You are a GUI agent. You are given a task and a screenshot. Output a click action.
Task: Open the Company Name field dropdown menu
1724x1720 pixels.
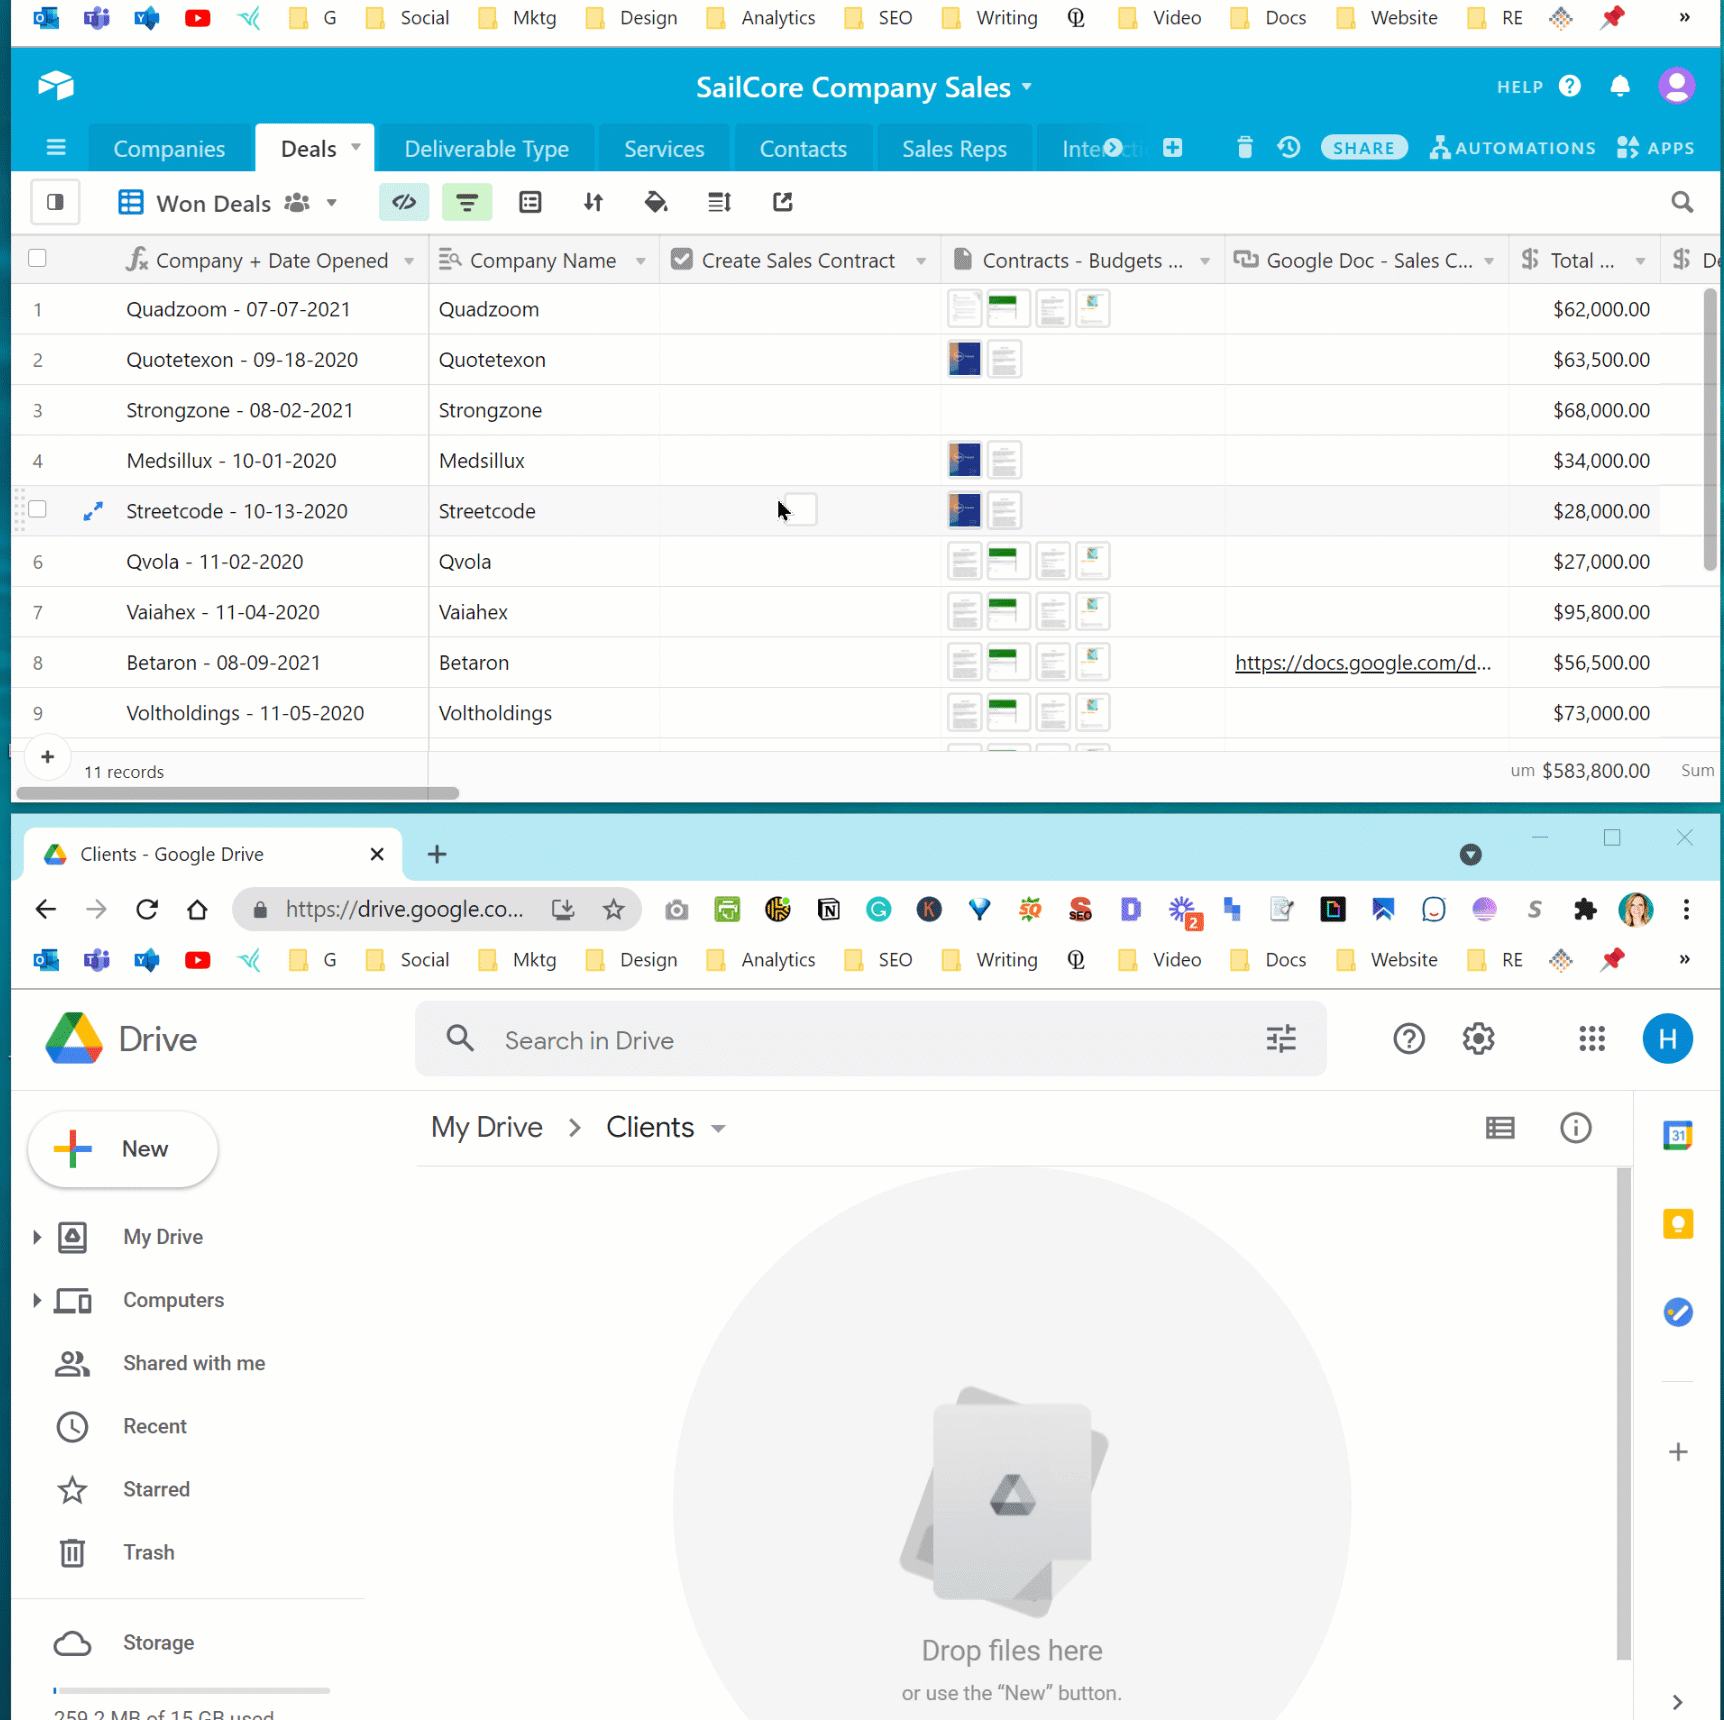click(641, 259)
